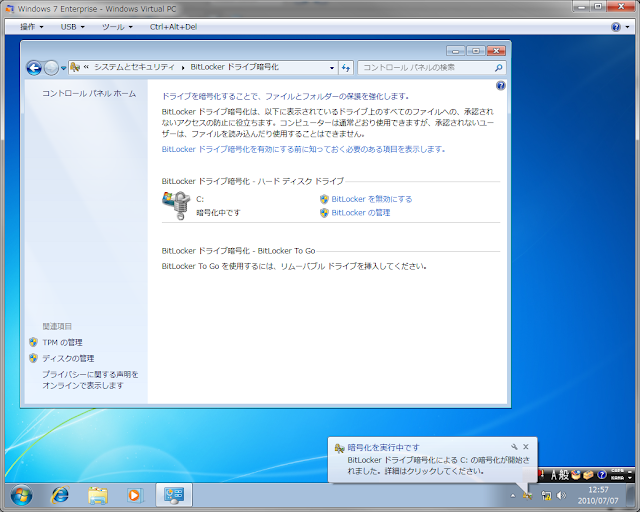
Task: Click BitLocker ドライブ暗号化 breadcrumb
Action: point(234,67)
